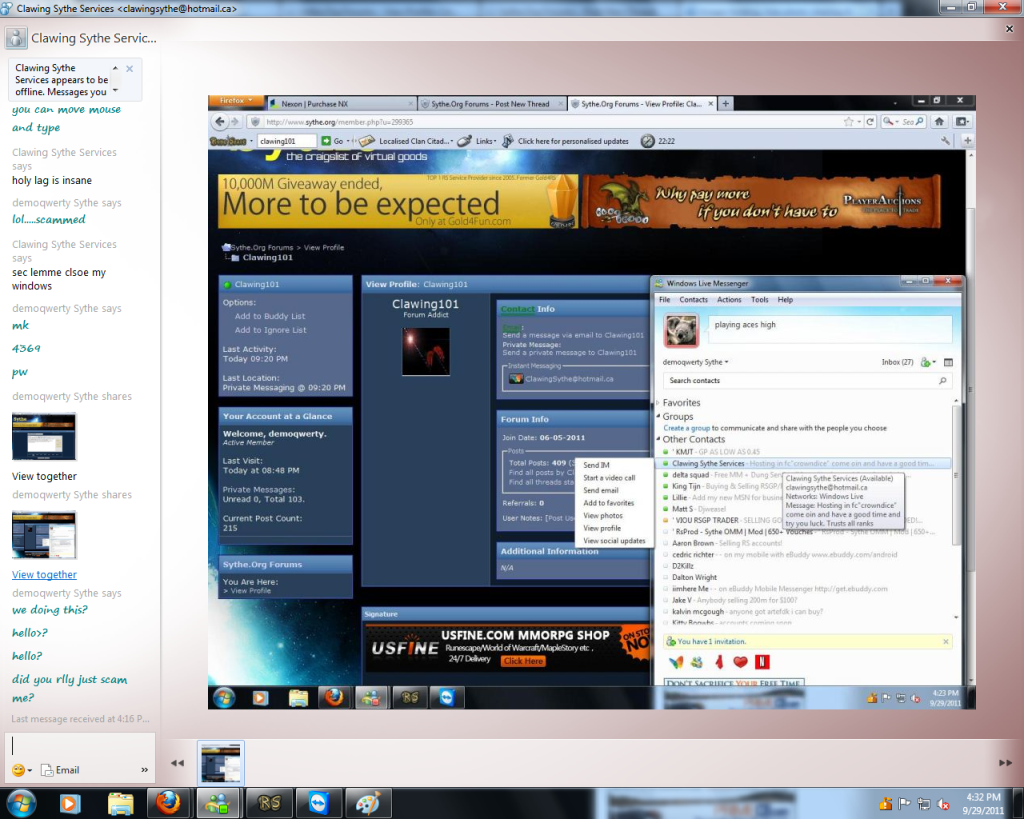Open the emoticon picker smiley
Screen dimensions: 1024x819
coord(18,770)
